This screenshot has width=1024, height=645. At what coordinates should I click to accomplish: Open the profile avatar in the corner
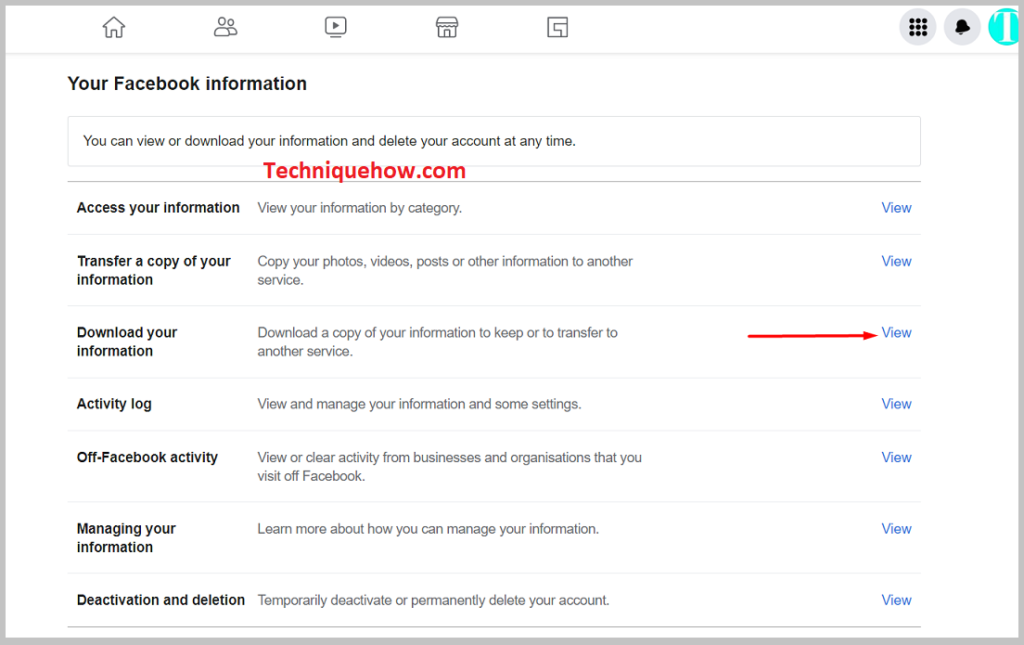(x=1004, y=27)
